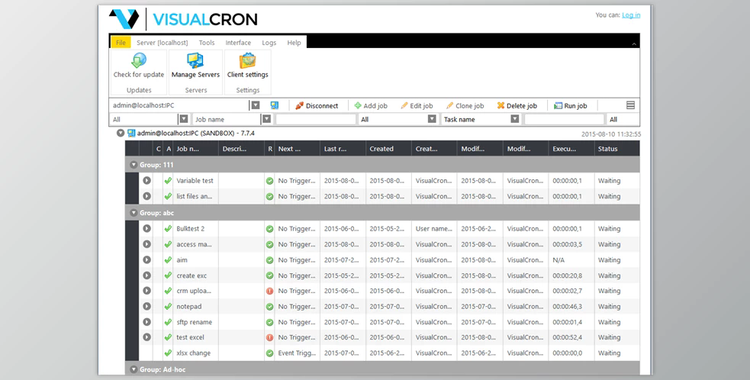Run the access ma... job with its play icon

click(x=146, y=244)
